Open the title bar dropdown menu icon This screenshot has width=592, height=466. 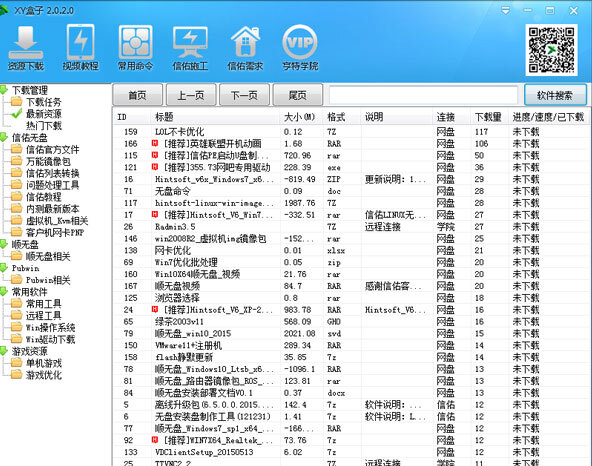(506, 11)
